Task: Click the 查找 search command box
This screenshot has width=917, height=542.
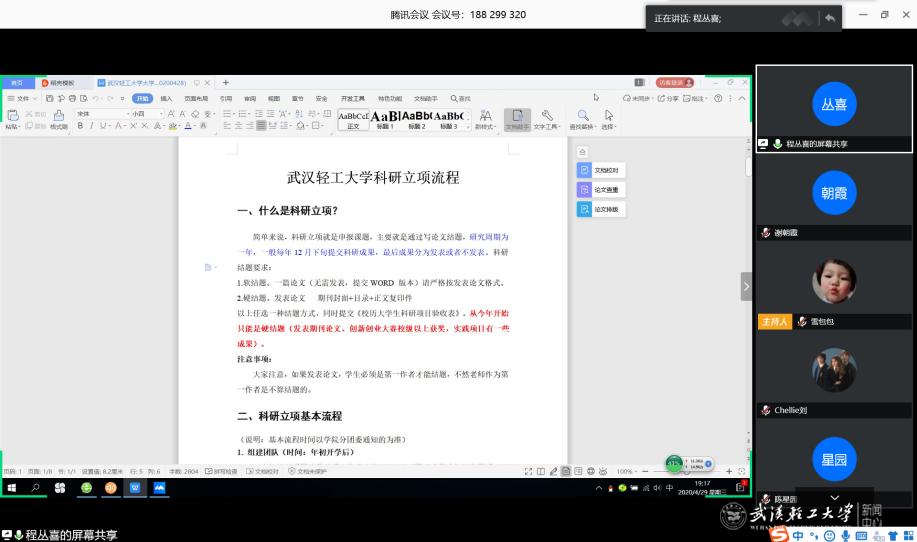Action: coord(461,98)
